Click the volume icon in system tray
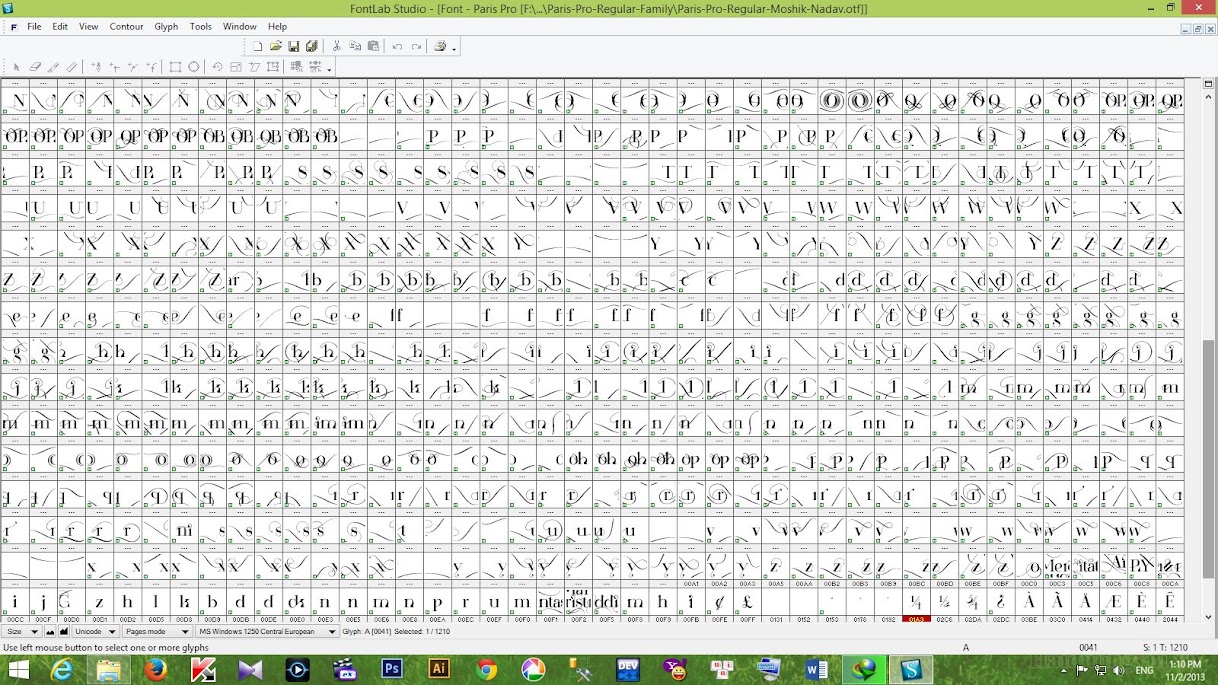Screen dimensions: 1218x685 1118,670
